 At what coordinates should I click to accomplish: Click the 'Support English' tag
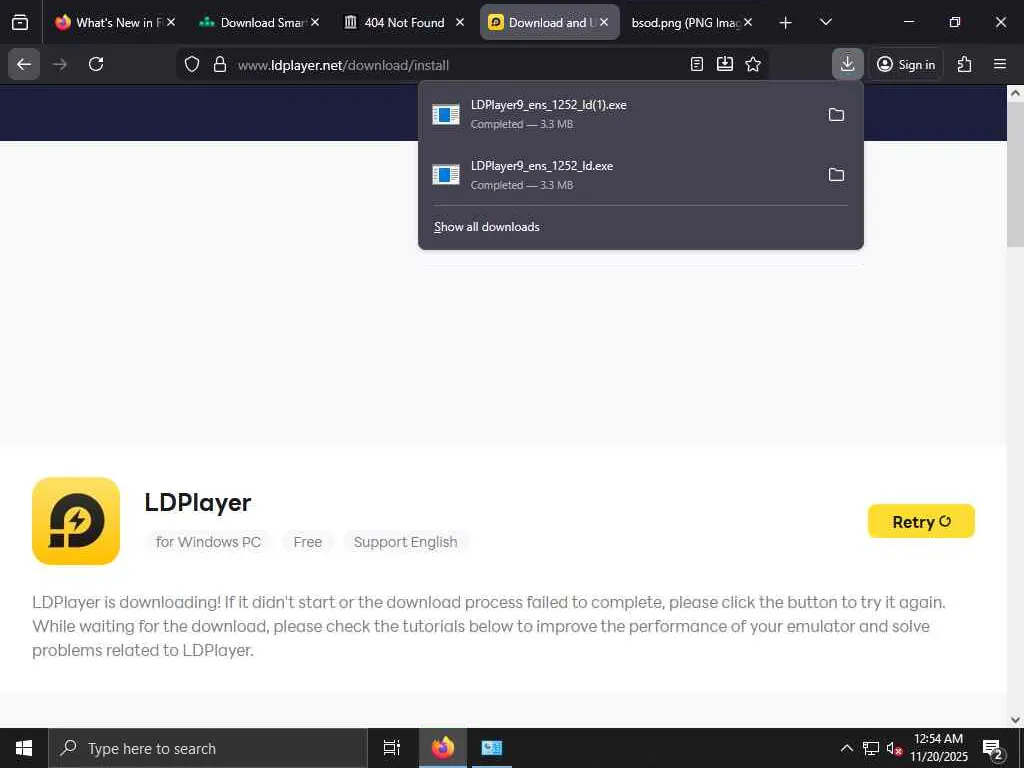406,542
